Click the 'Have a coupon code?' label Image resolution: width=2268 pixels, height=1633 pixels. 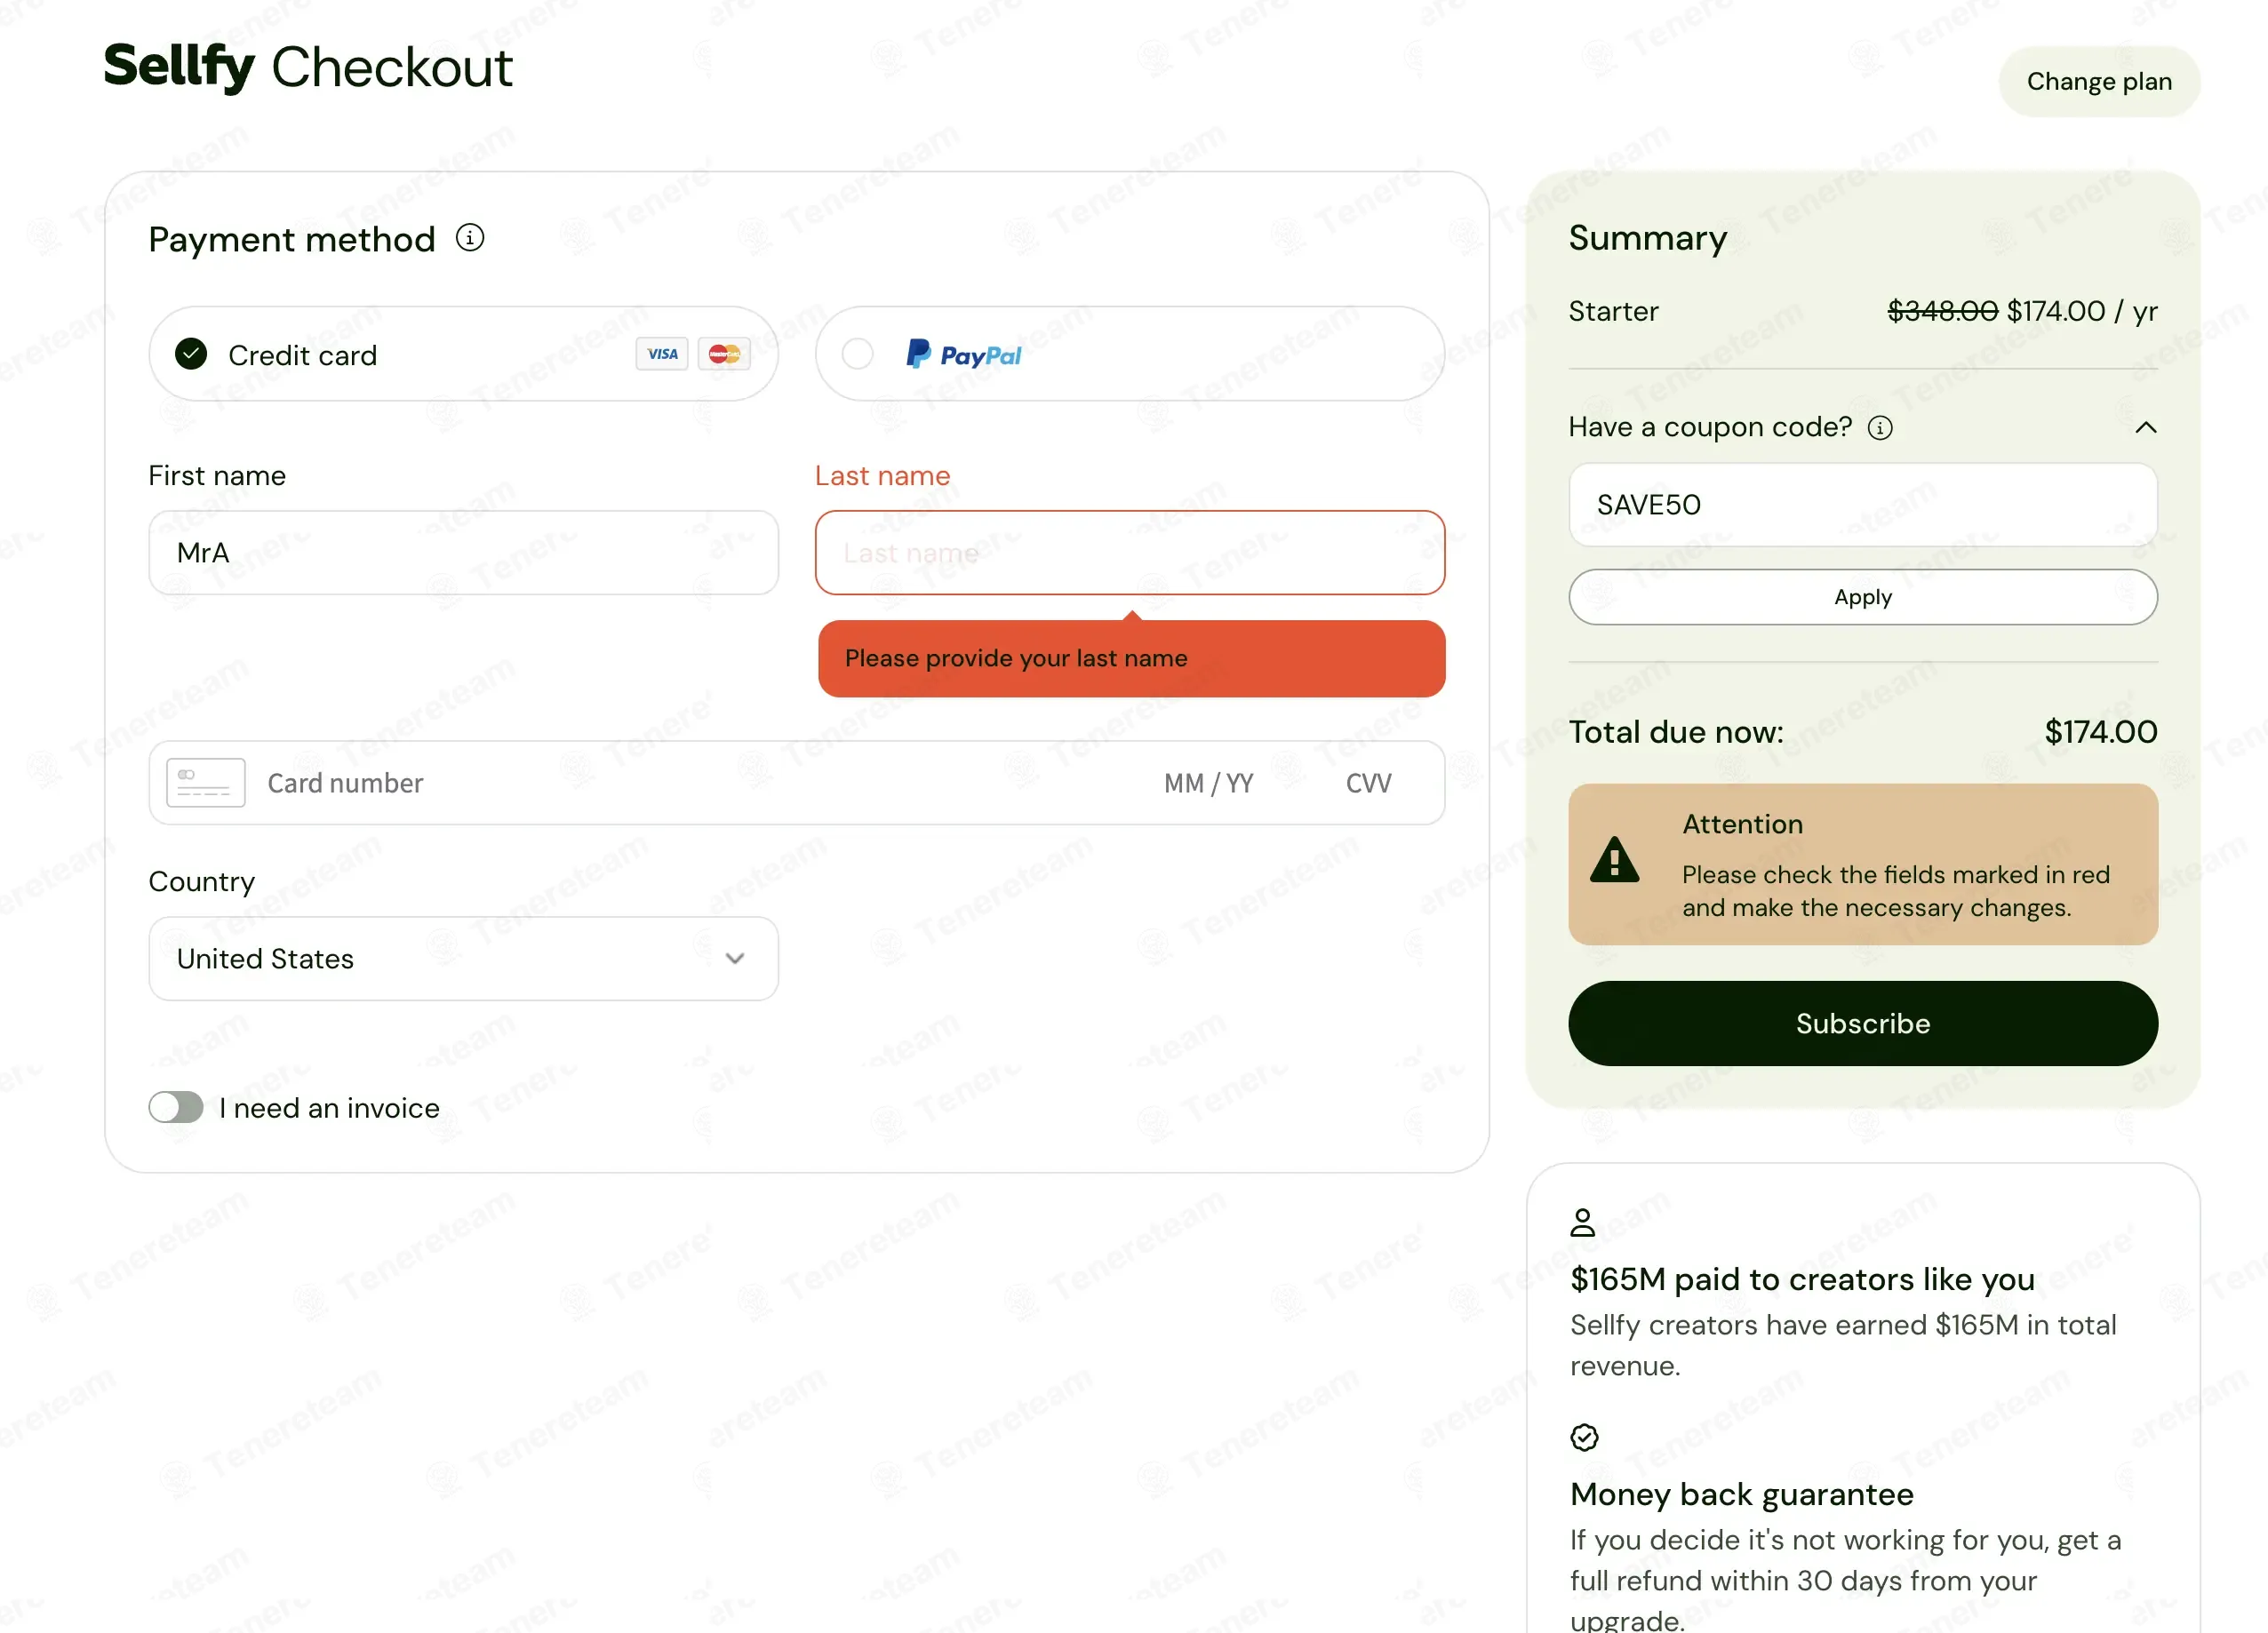pos(1710,427)
